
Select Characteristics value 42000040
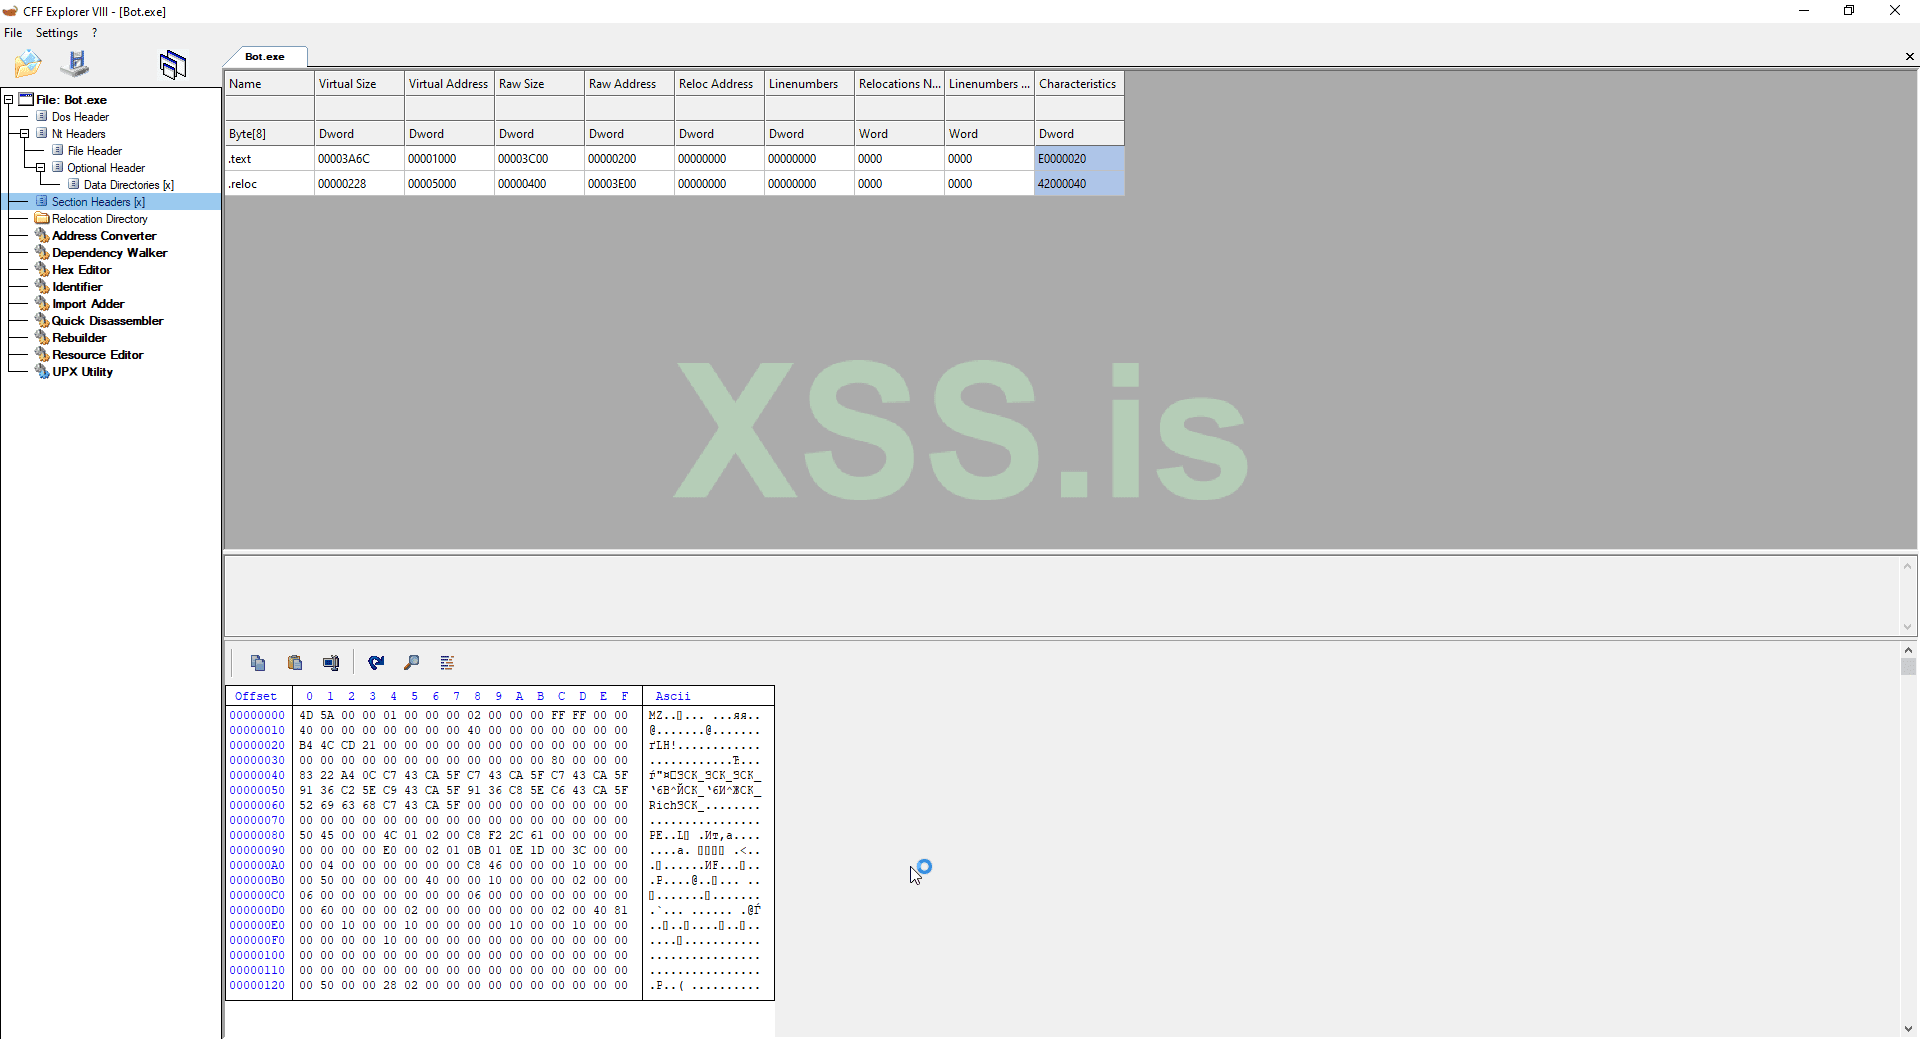pyautogui.click(x=1079, y=184)
